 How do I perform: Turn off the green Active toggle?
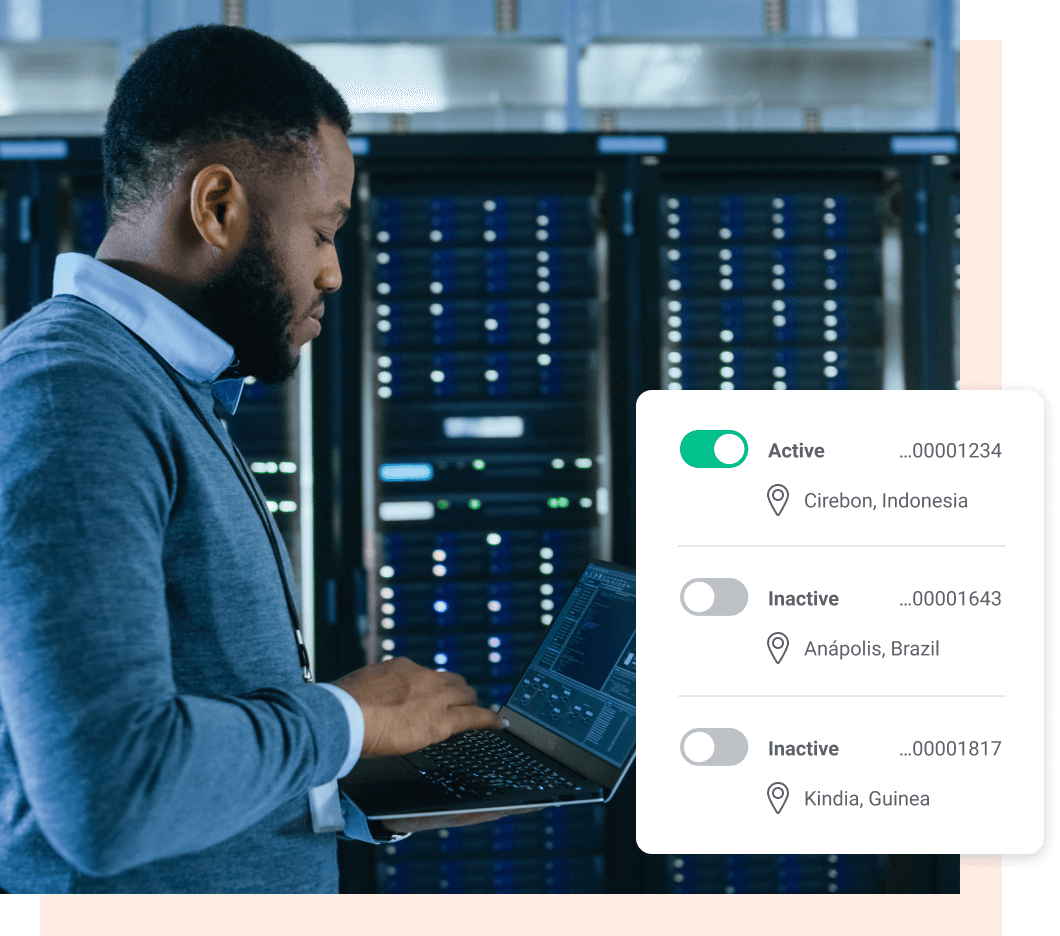713,449
